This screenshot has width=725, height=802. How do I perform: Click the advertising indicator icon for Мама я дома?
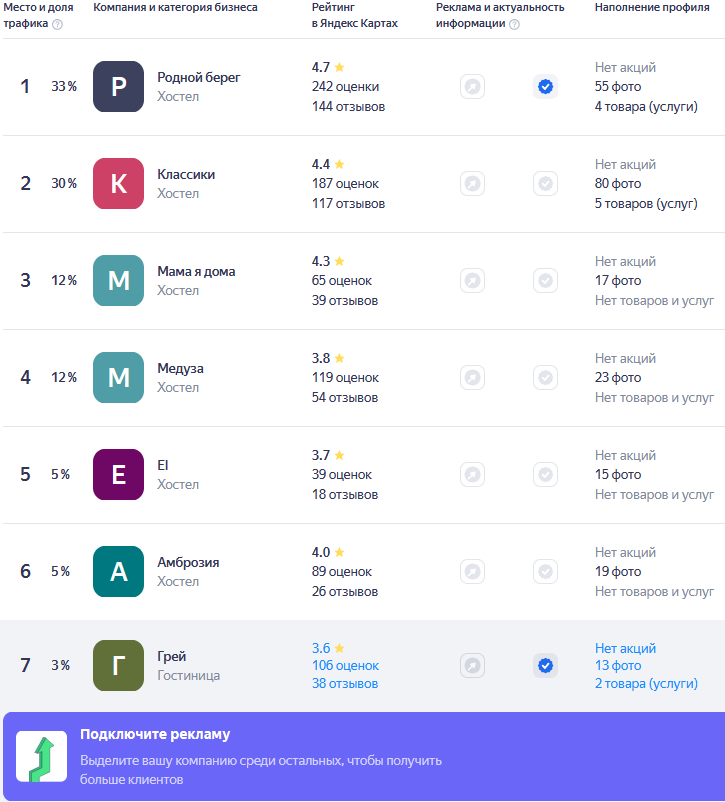[x=472, y=280]
